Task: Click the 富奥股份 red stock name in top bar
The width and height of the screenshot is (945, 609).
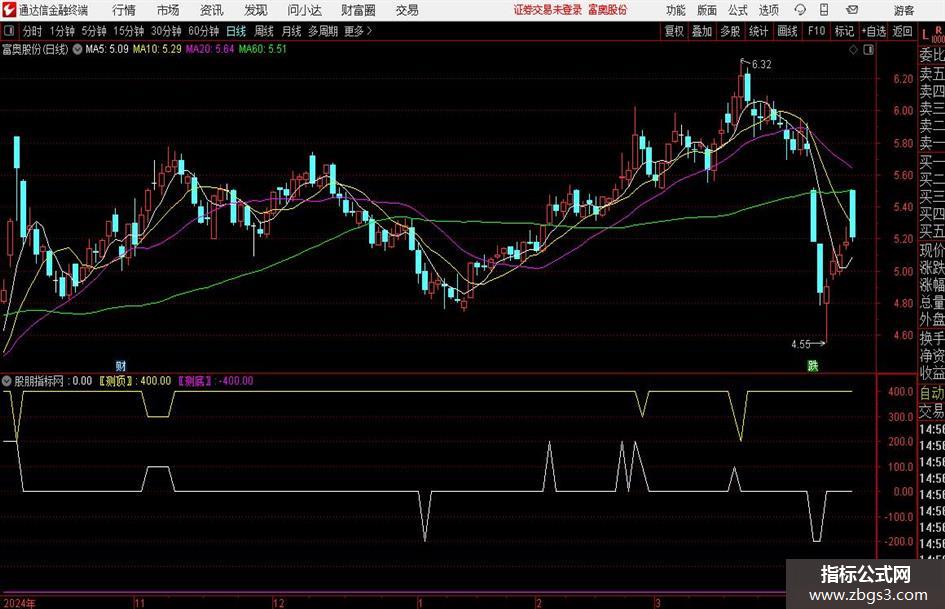Action: (x=608, y=10)
